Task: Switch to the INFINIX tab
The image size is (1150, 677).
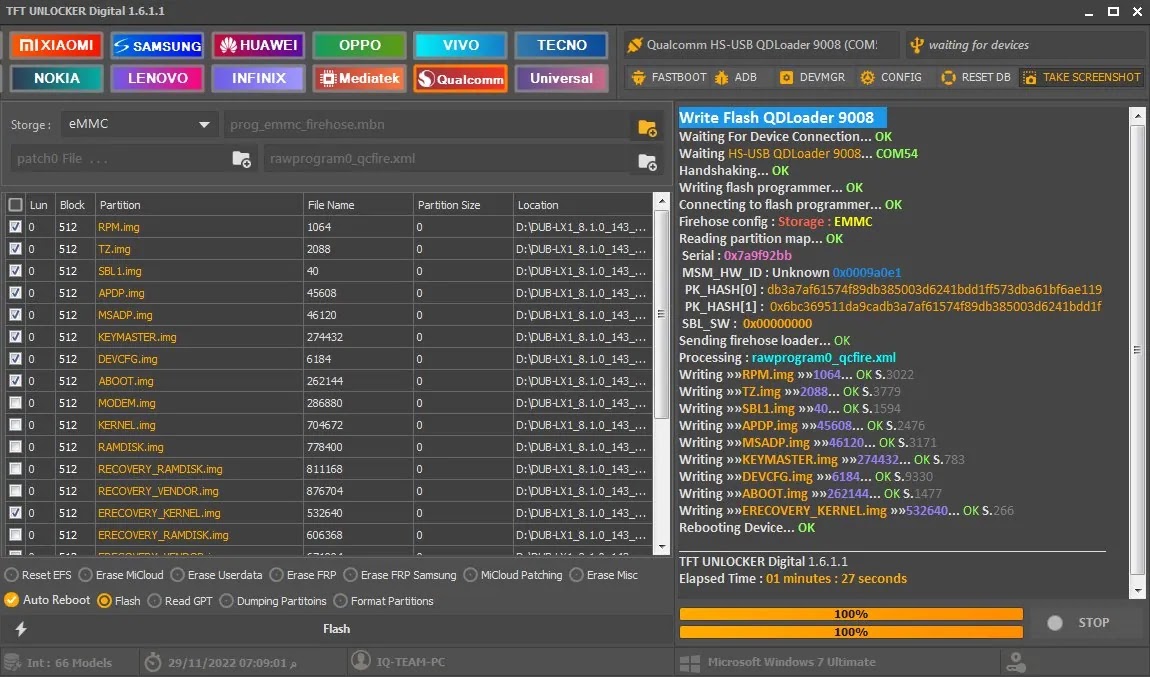Action: pyautogui.click(x=259, y=78)
